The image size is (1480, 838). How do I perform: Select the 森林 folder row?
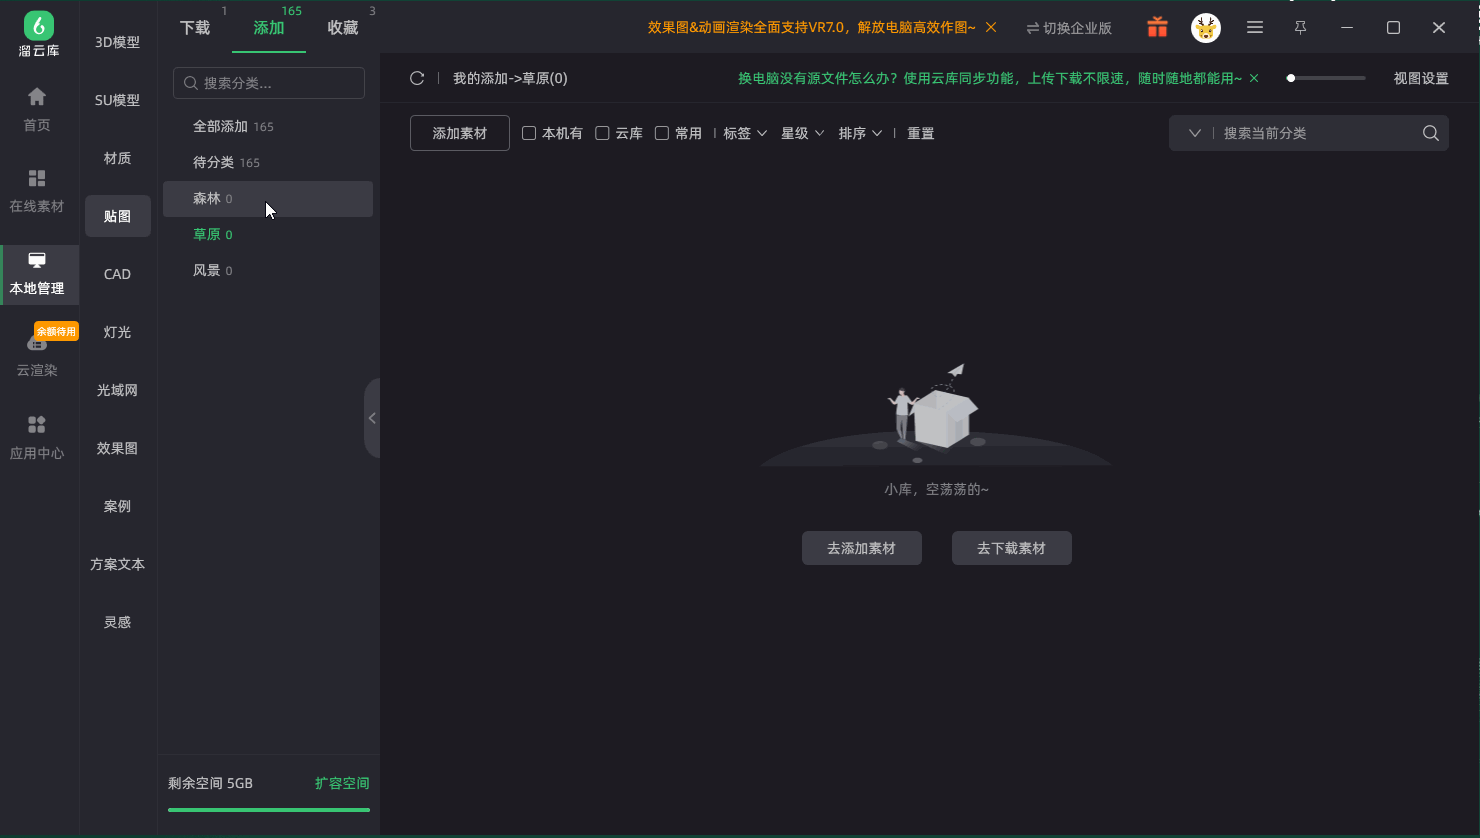point(268,198)
